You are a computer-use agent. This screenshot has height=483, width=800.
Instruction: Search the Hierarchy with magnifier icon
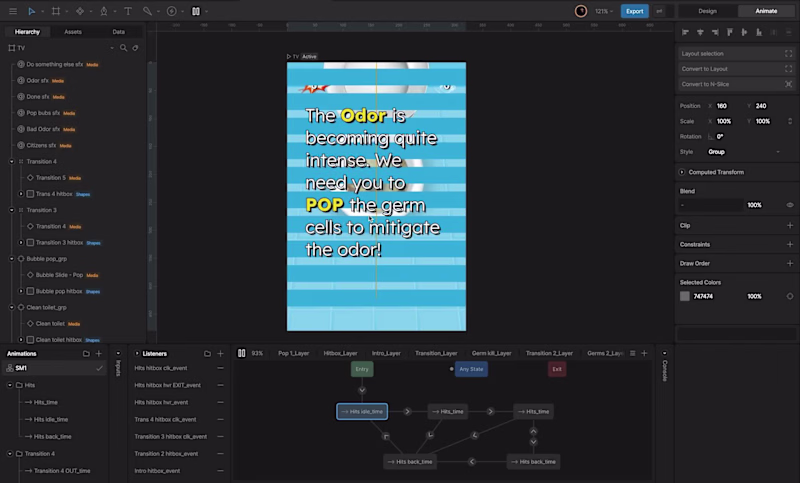123,48
